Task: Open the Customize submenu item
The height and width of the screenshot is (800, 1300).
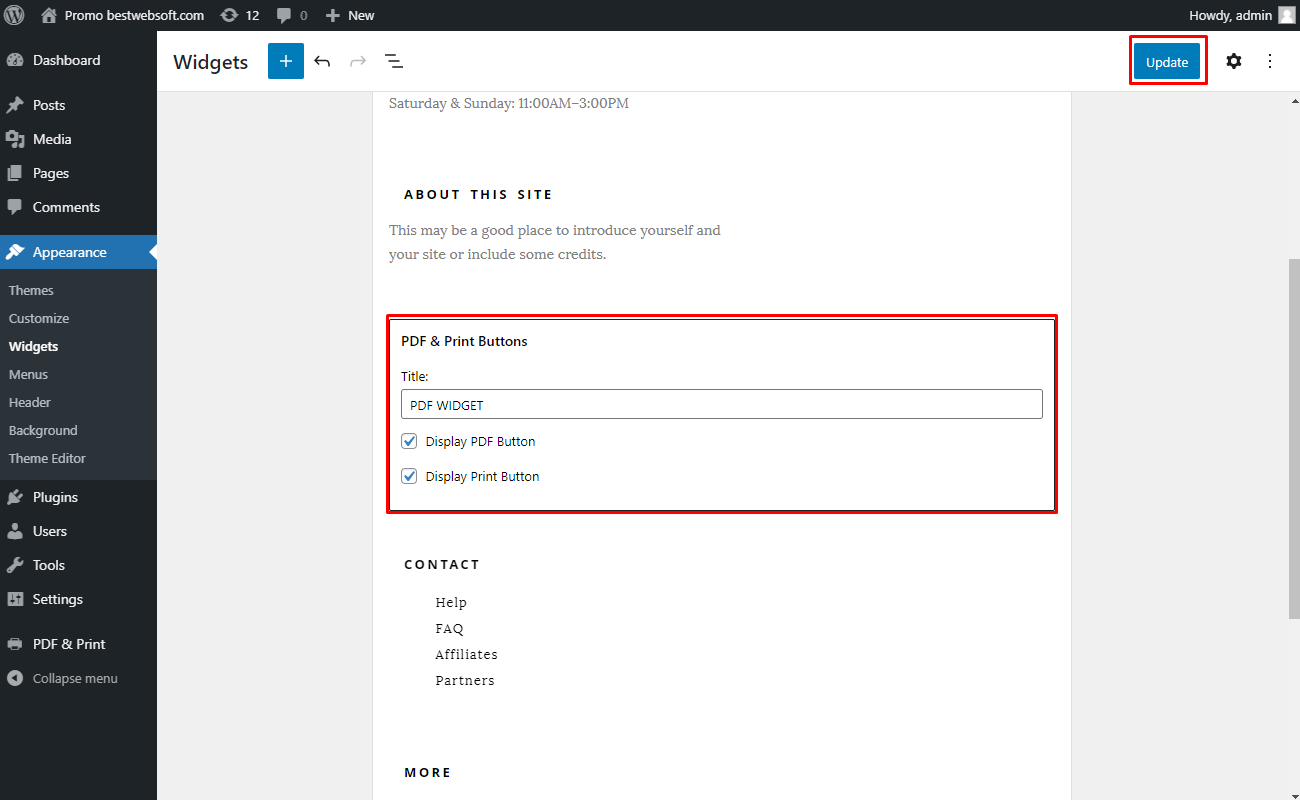Action: pos(39,318)
